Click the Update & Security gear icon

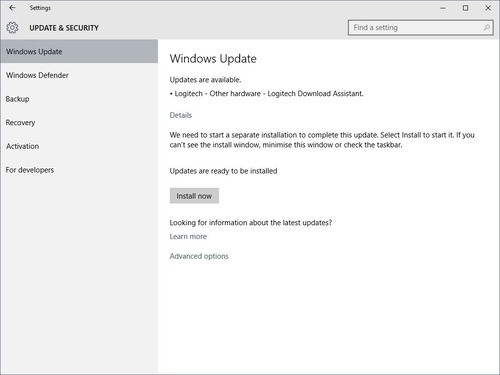[12, 28]
